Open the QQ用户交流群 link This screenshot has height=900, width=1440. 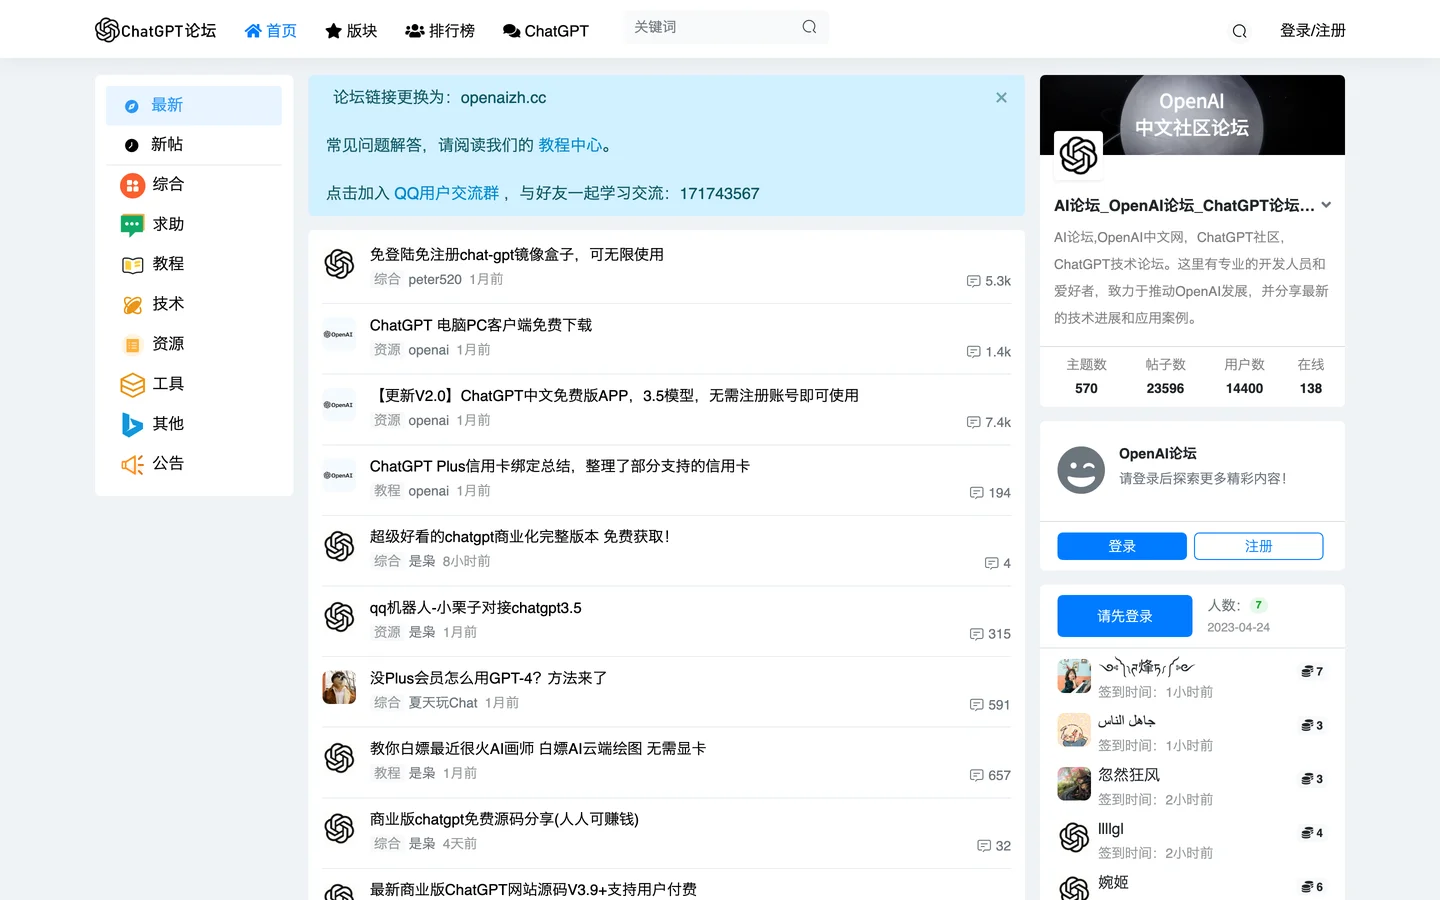click(446, 193)
